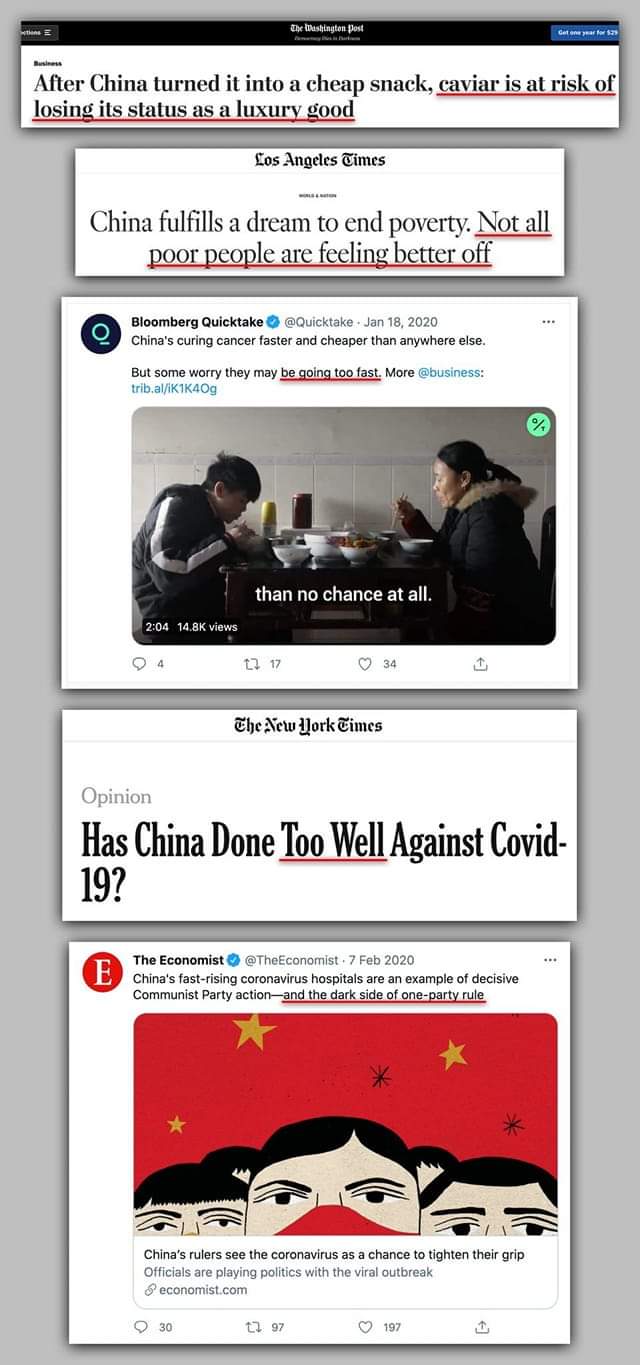
Task: Like The Economist tweet
Action: (x=365, y=1326)
